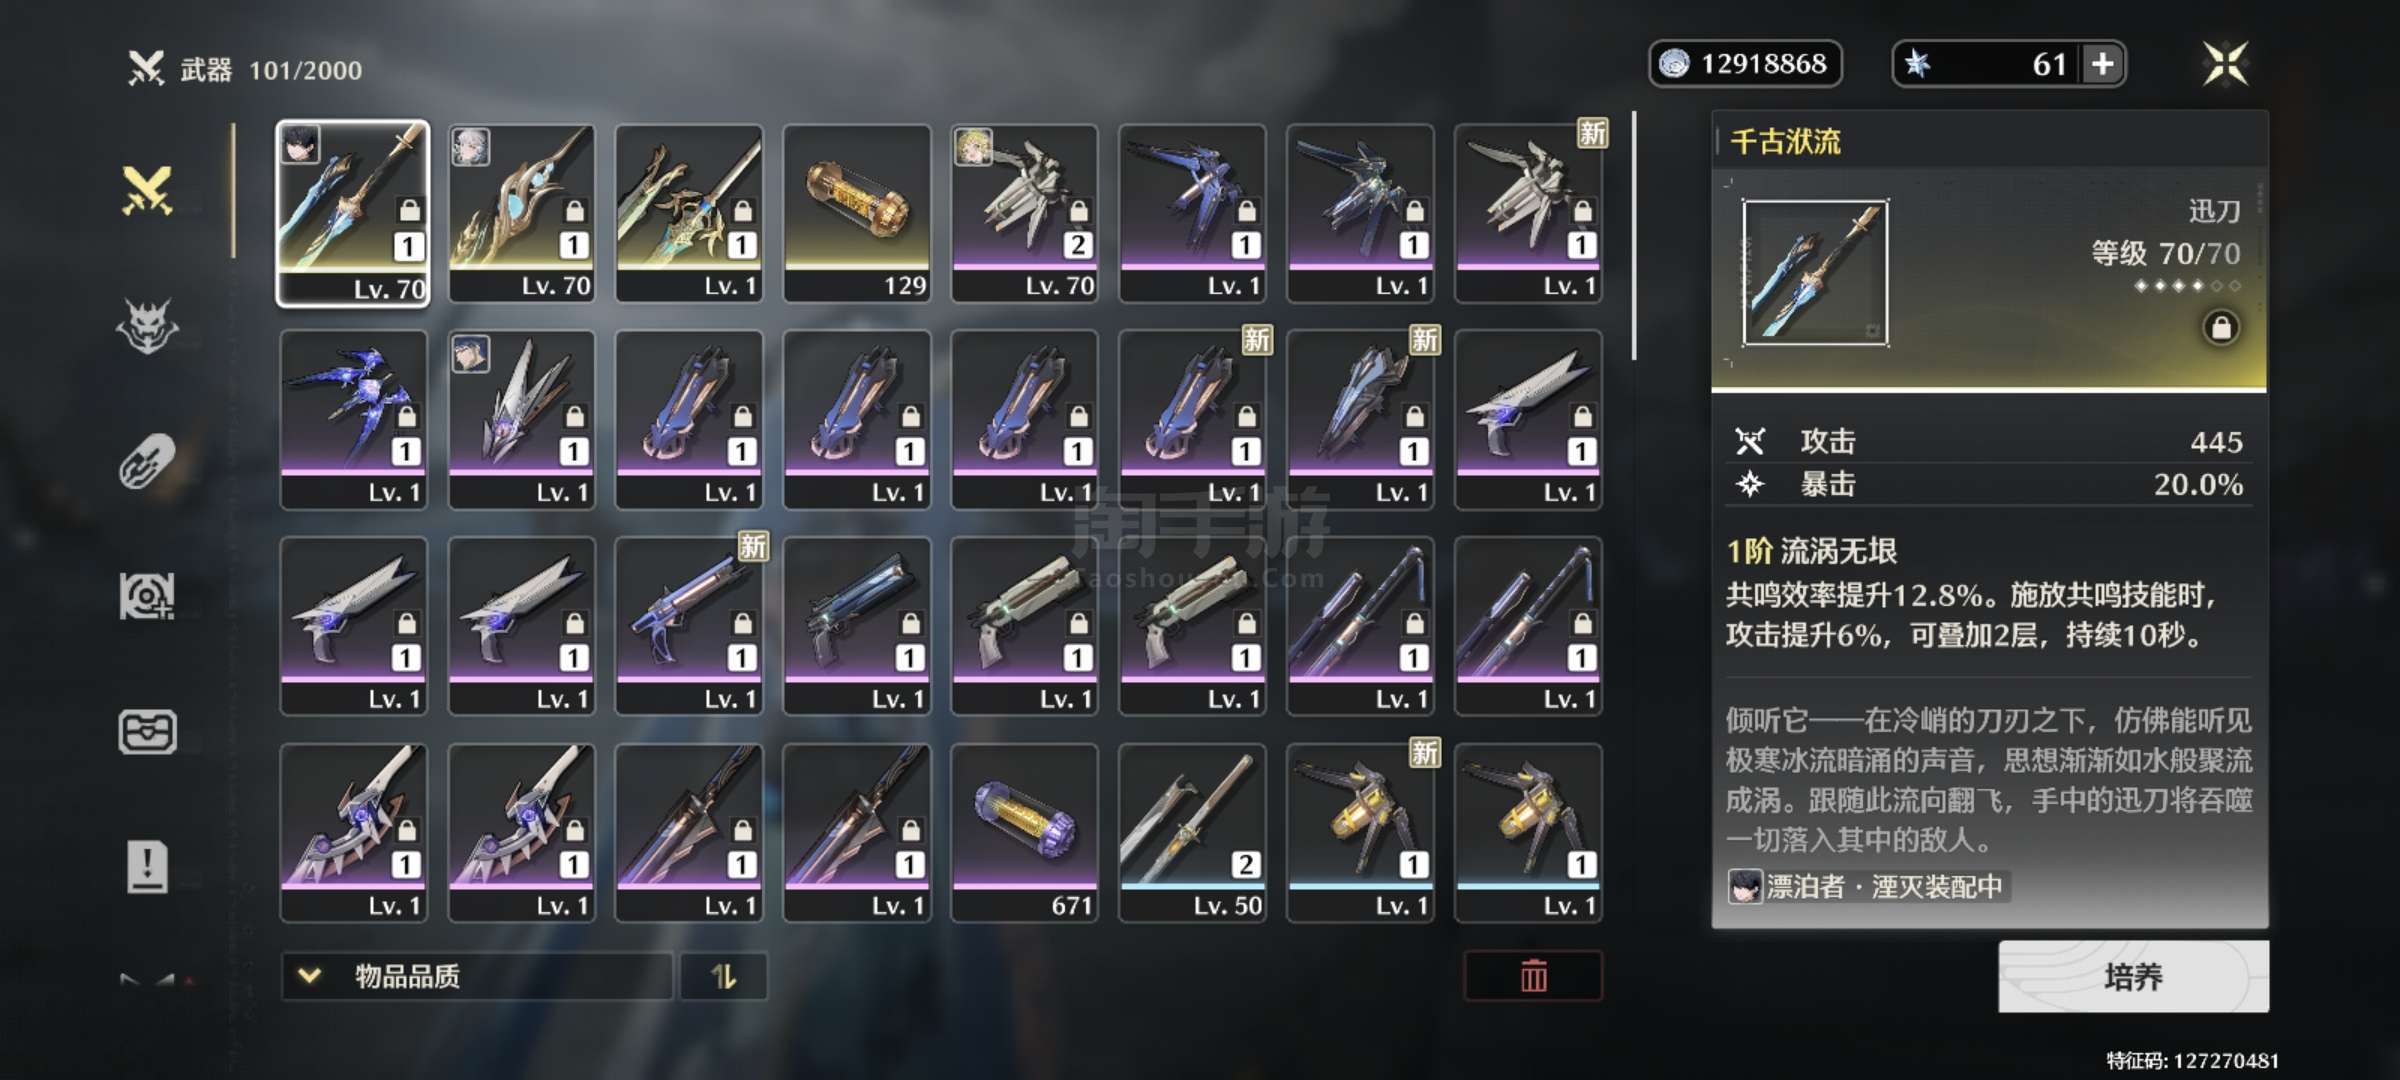The width and height of the screenshot is (2400, 1080).
Task: Open the treasure chest category in the sidebar
Action: [x=148, y=731]
